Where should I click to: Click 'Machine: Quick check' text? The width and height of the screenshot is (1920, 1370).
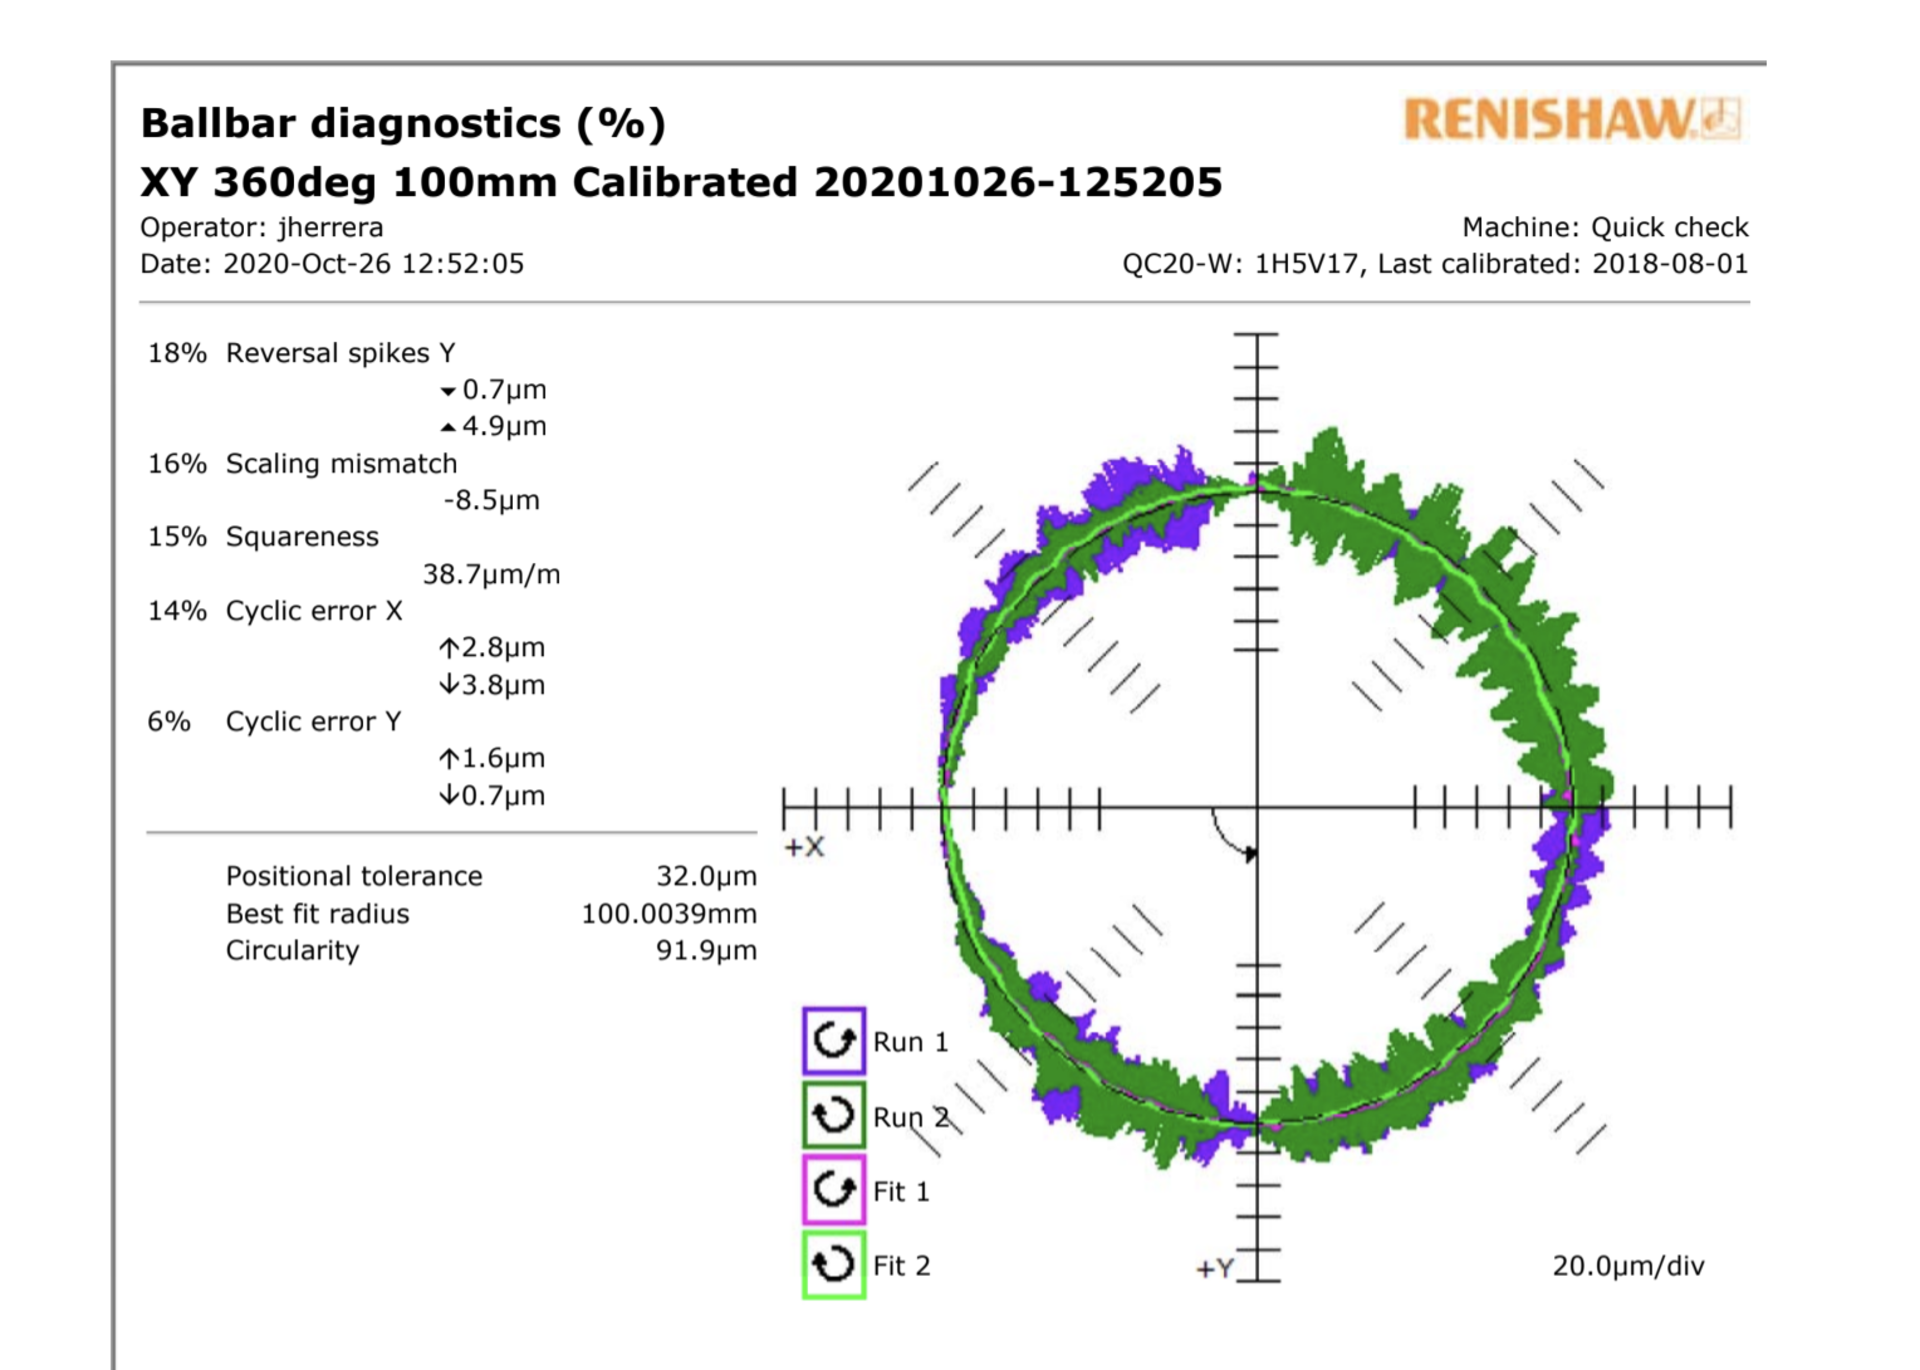click(1605, 228)
